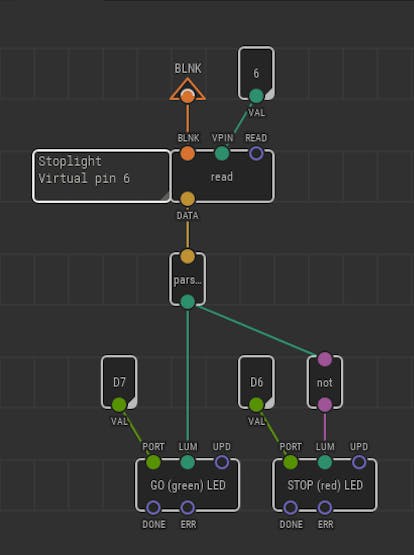The height and width of the screenshot is (555, 414).
Task: Click PORT pin on GO (green) LED node
Action: (x=153, y=462)
